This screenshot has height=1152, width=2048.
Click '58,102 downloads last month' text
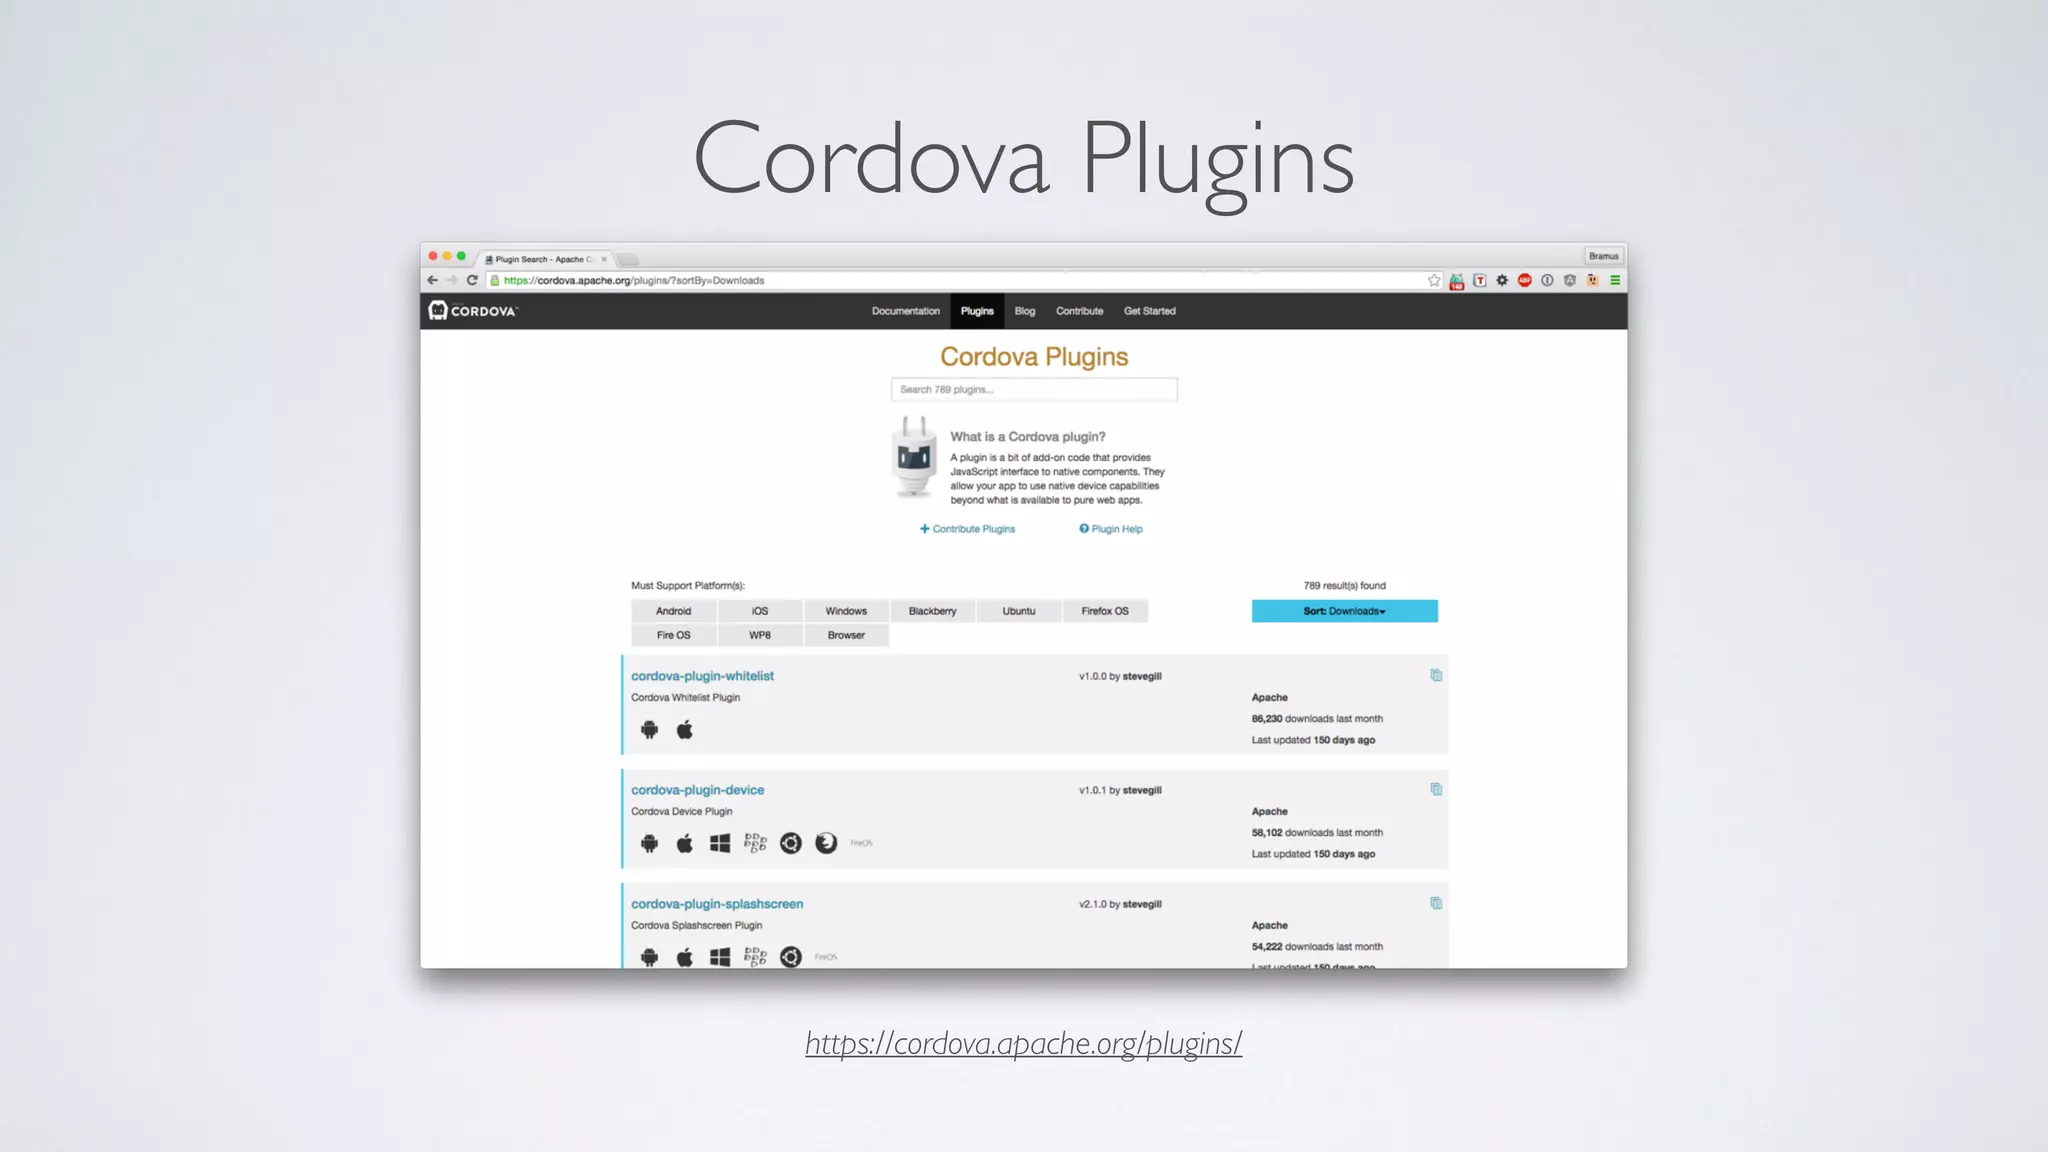click(x=1317, y=833)
